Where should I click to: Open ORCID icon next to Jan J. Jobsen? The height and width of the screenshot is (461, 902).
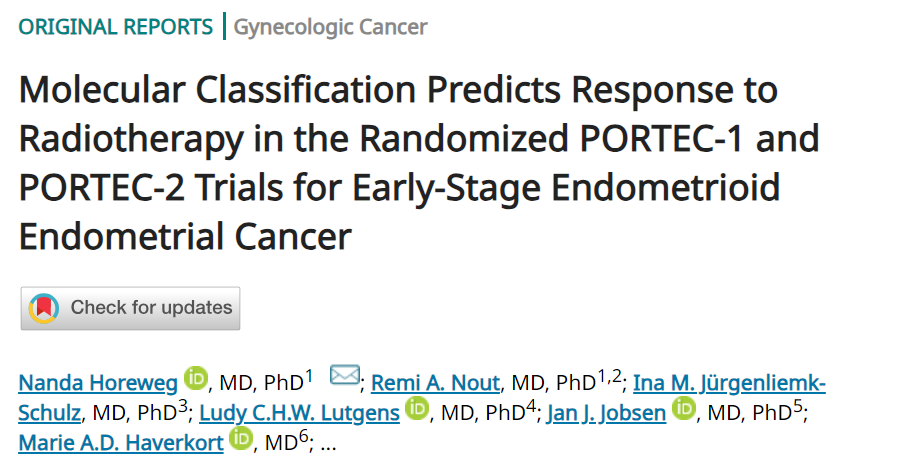(684, 410)
